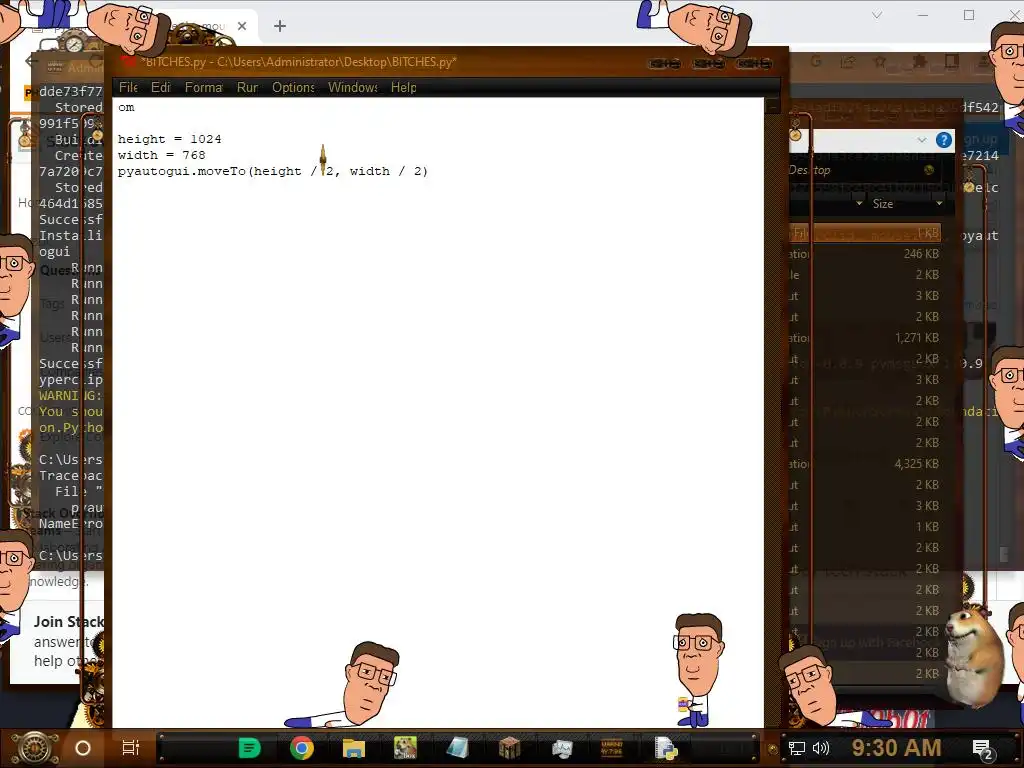The width and height of the screenshot is (1024, 768).
Task: Open the dog picture app taskbar icon
Action: 405,748
